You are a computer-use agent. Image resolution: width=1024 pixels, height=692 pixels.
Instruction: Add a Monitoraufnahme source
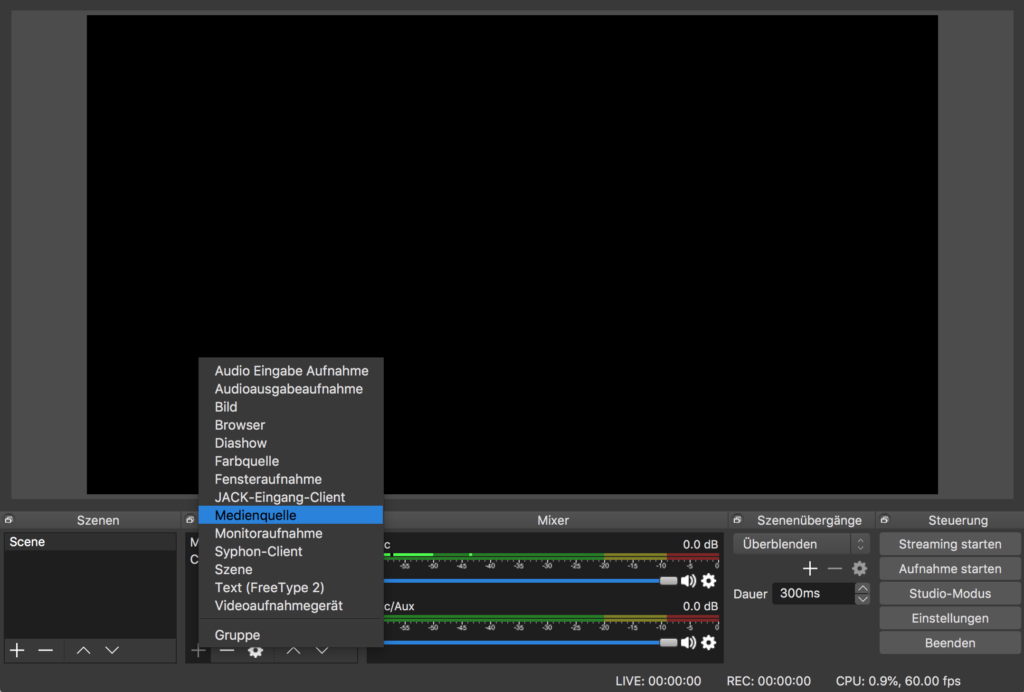pyautogui.click(x=291, y=533)
